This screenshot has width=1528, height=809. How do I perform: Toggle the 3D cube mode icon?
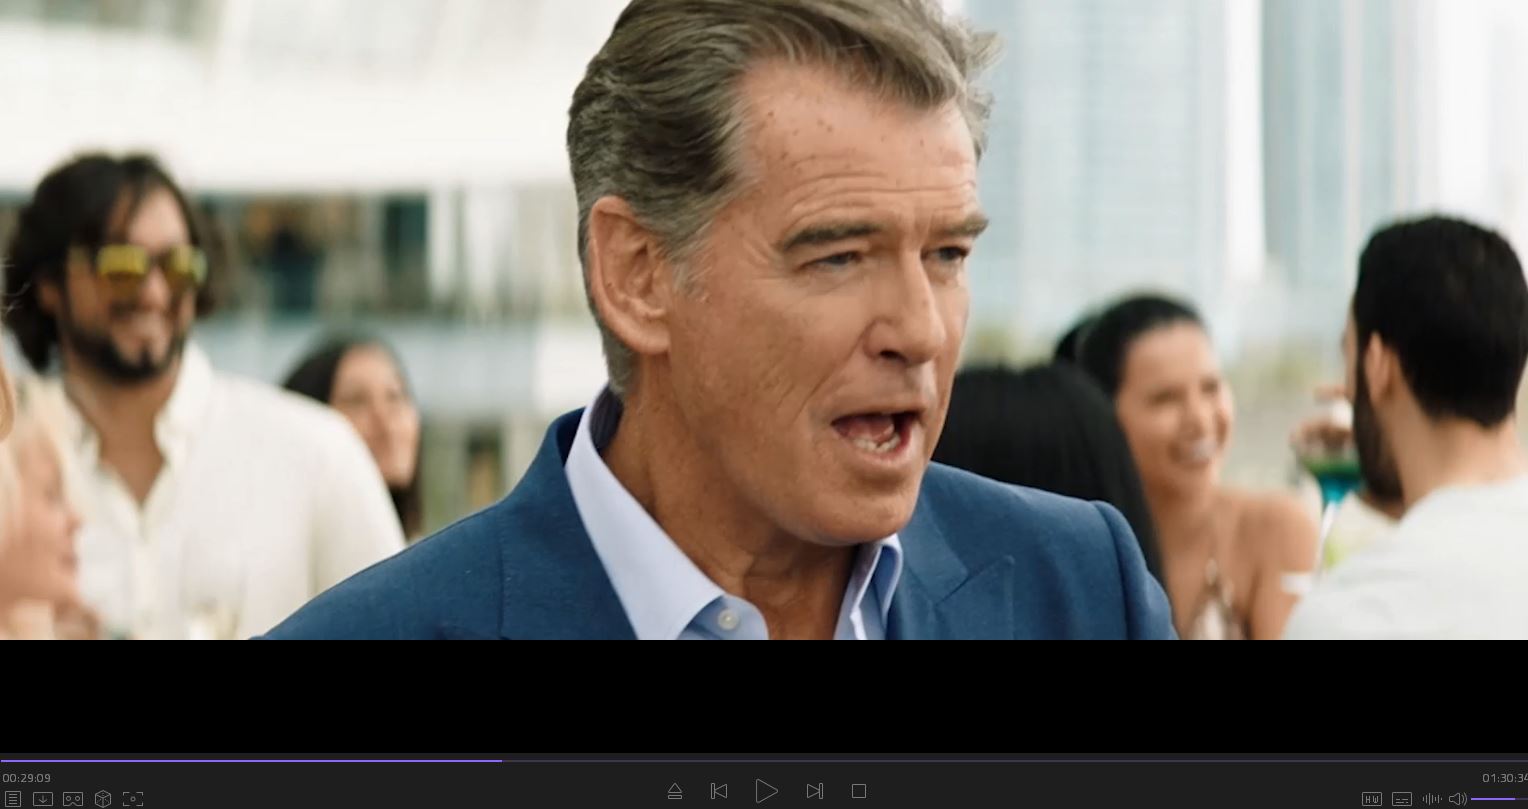tap(103, 799)
